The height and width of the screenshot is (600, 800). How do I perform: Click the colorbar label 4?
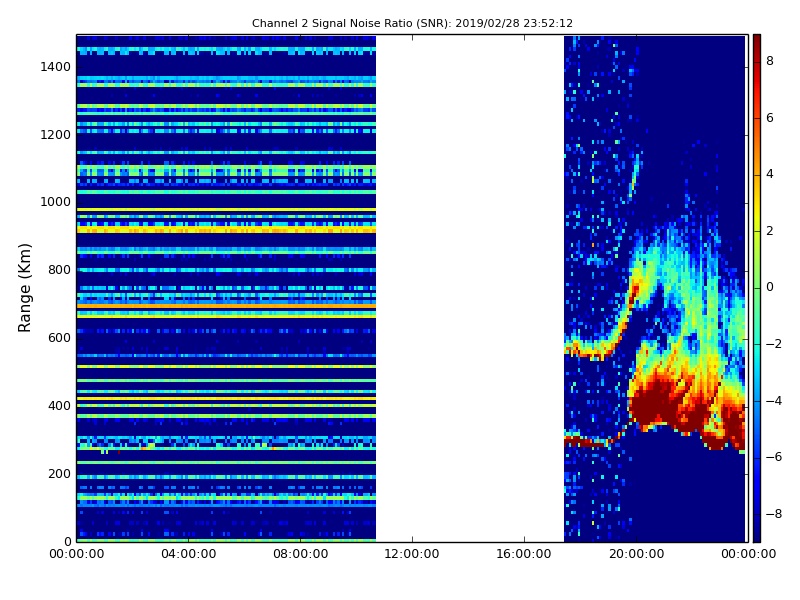770,174
